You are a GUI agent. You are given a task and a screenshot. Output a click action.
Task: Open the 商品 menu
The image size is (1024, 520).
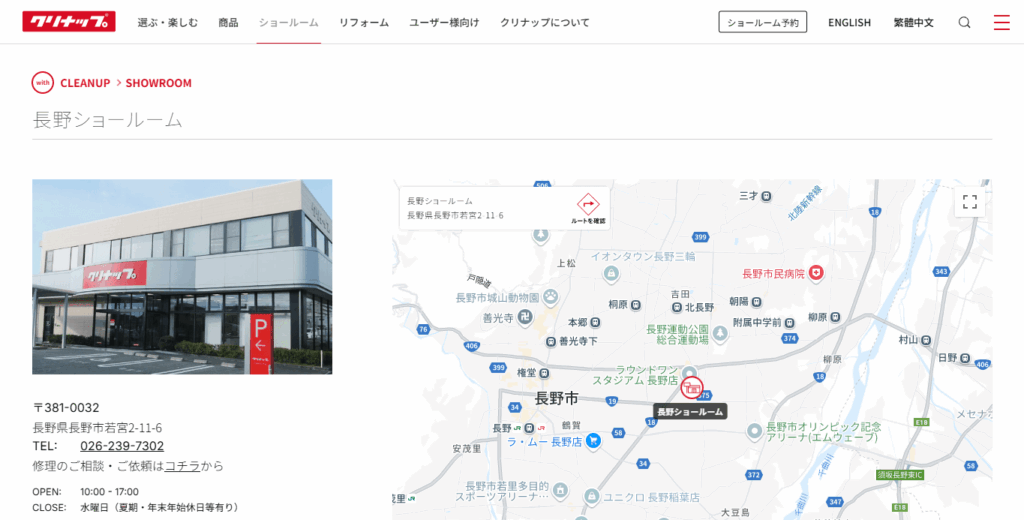(229, 22)
